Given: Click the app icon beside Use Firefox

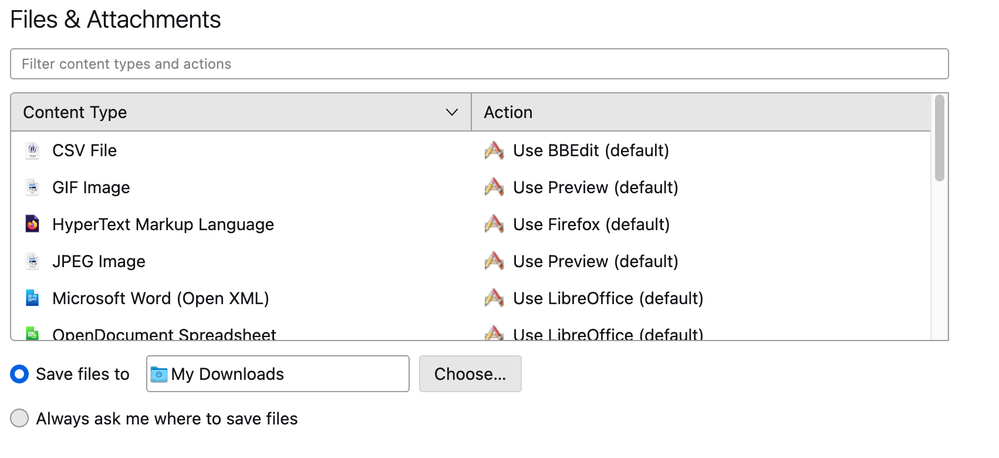Looking at the screenshot, I should [x=494, y=225].
